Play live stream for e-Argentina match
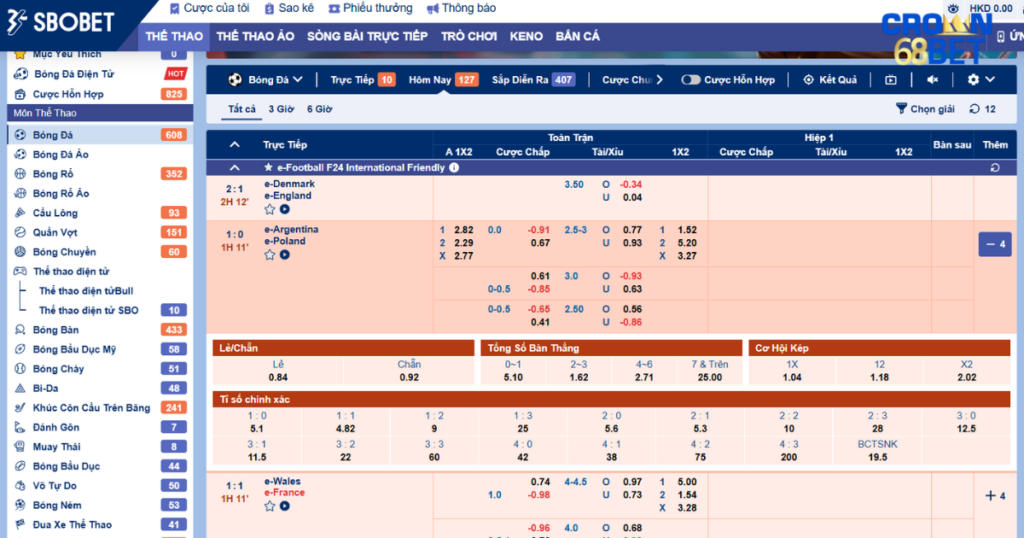 285,255
